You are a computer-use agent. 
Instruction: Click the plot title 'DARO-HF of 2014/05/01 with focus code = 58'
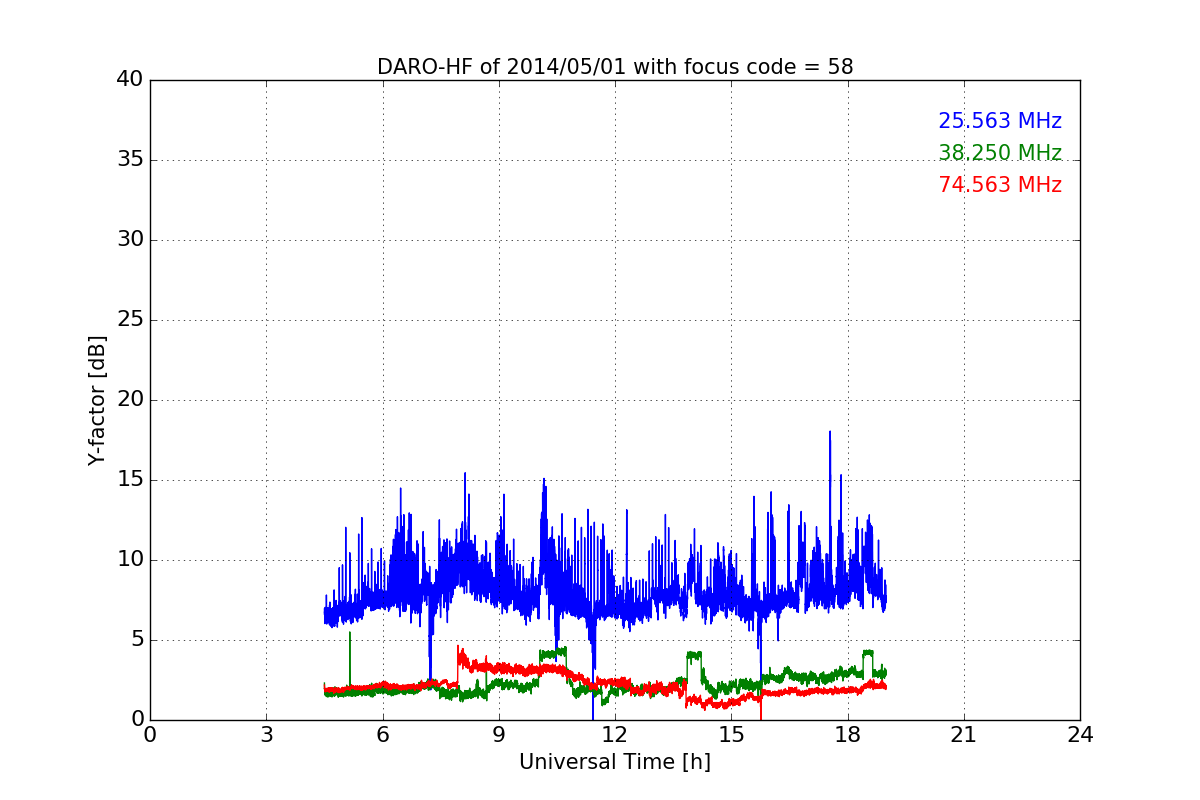point(615,67)
